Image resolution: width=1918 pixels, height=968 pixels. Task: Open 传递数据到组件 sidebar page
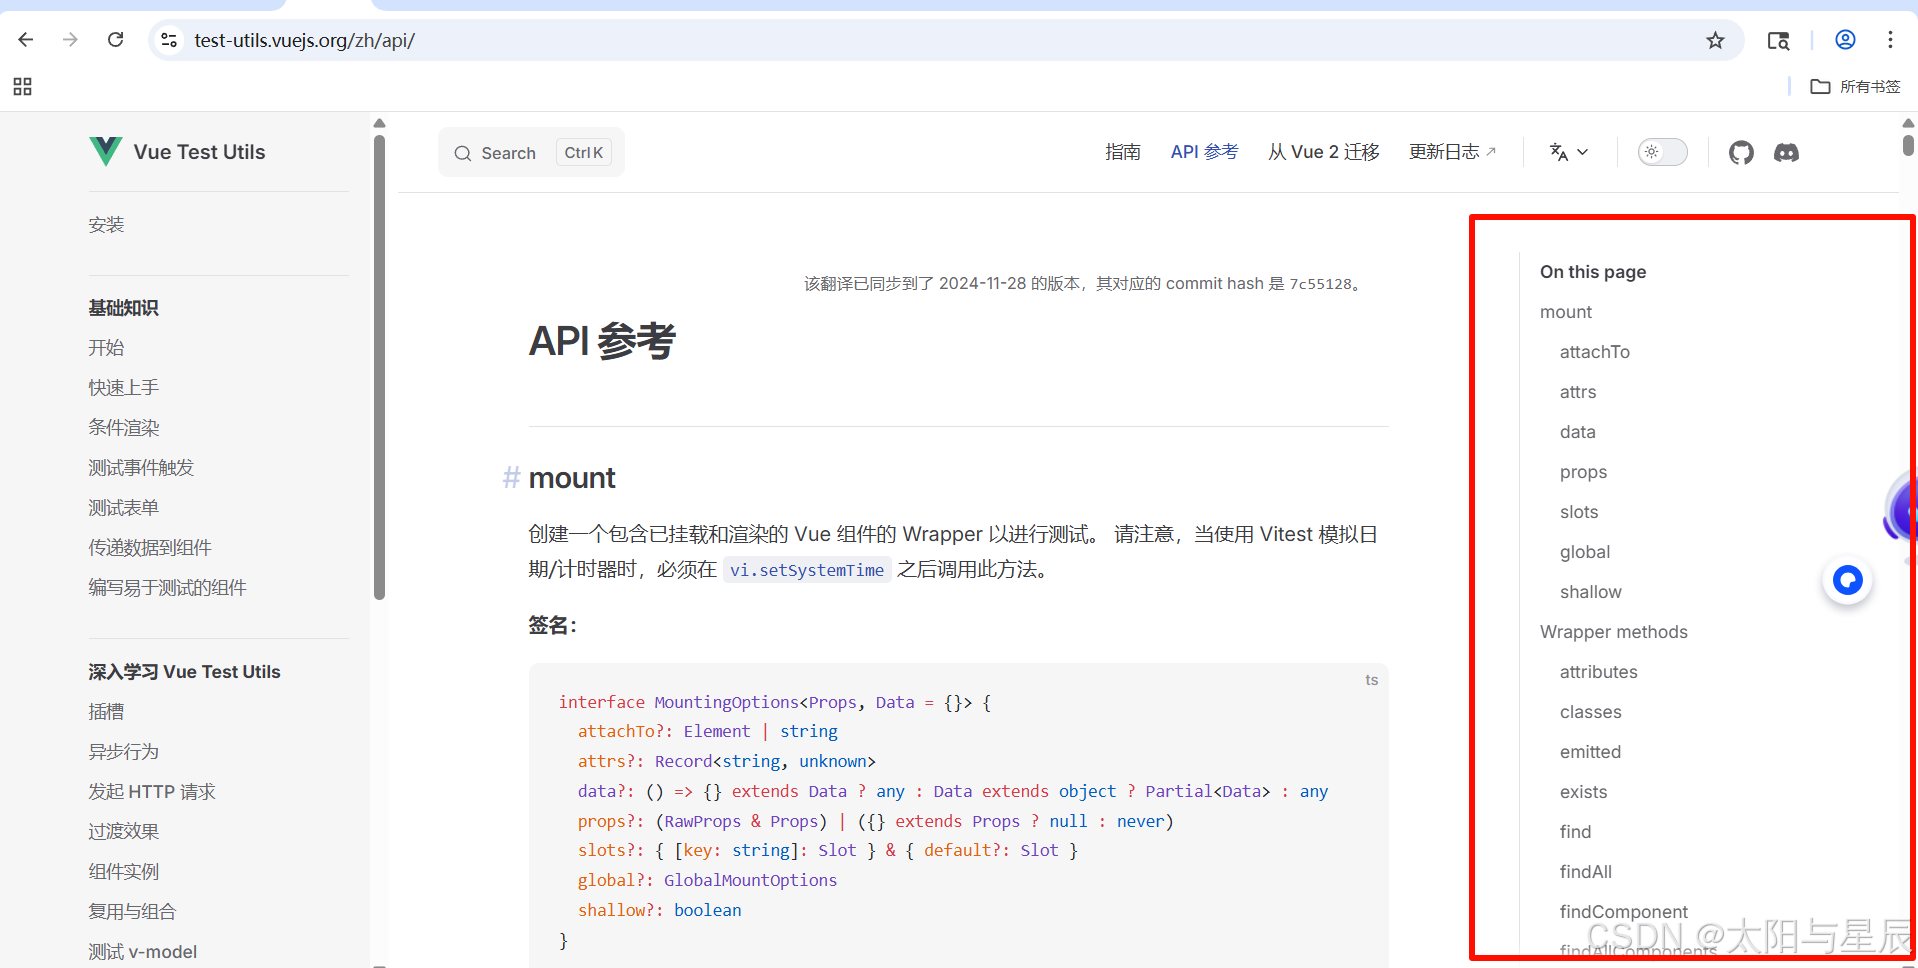tap(150, 548)
